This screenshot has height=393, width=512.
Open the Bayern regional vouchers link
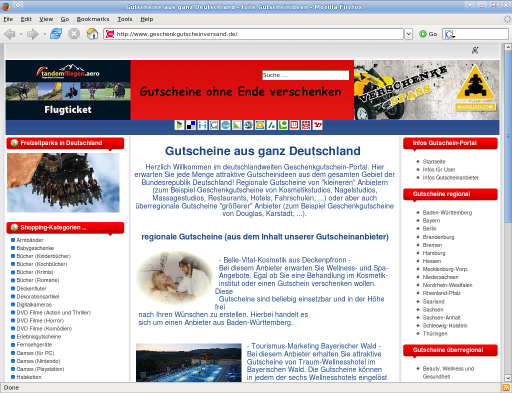coord(431,221)
